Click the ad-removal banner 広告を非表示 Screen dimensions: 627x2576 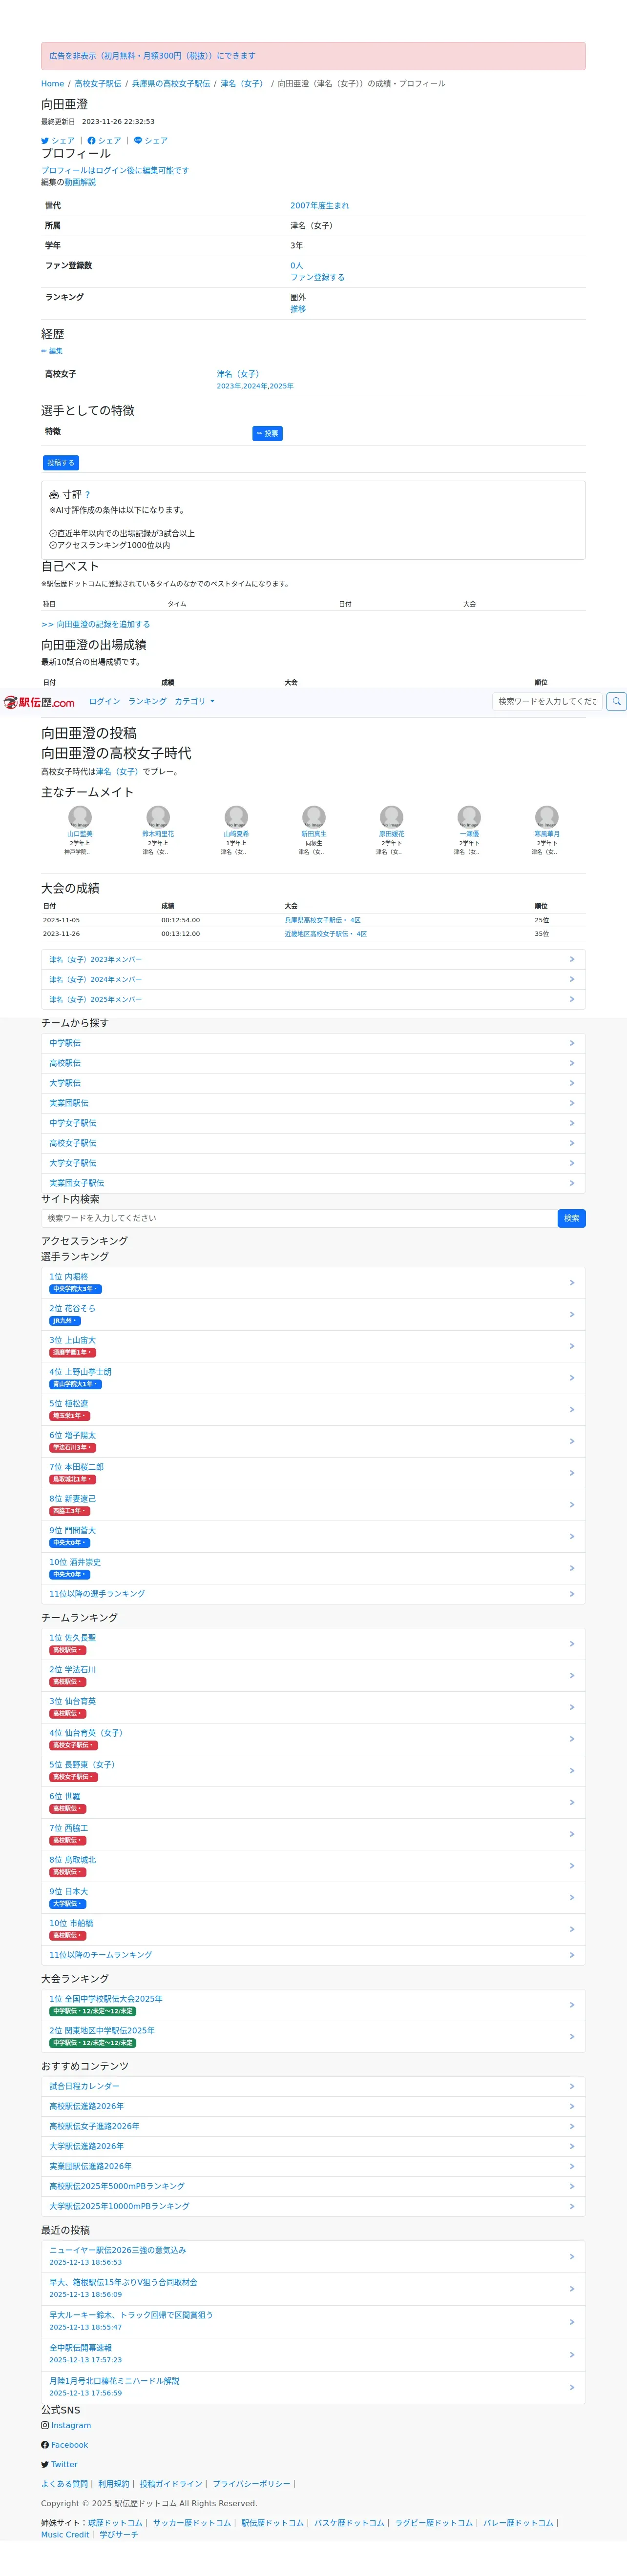tap(313, 56)
